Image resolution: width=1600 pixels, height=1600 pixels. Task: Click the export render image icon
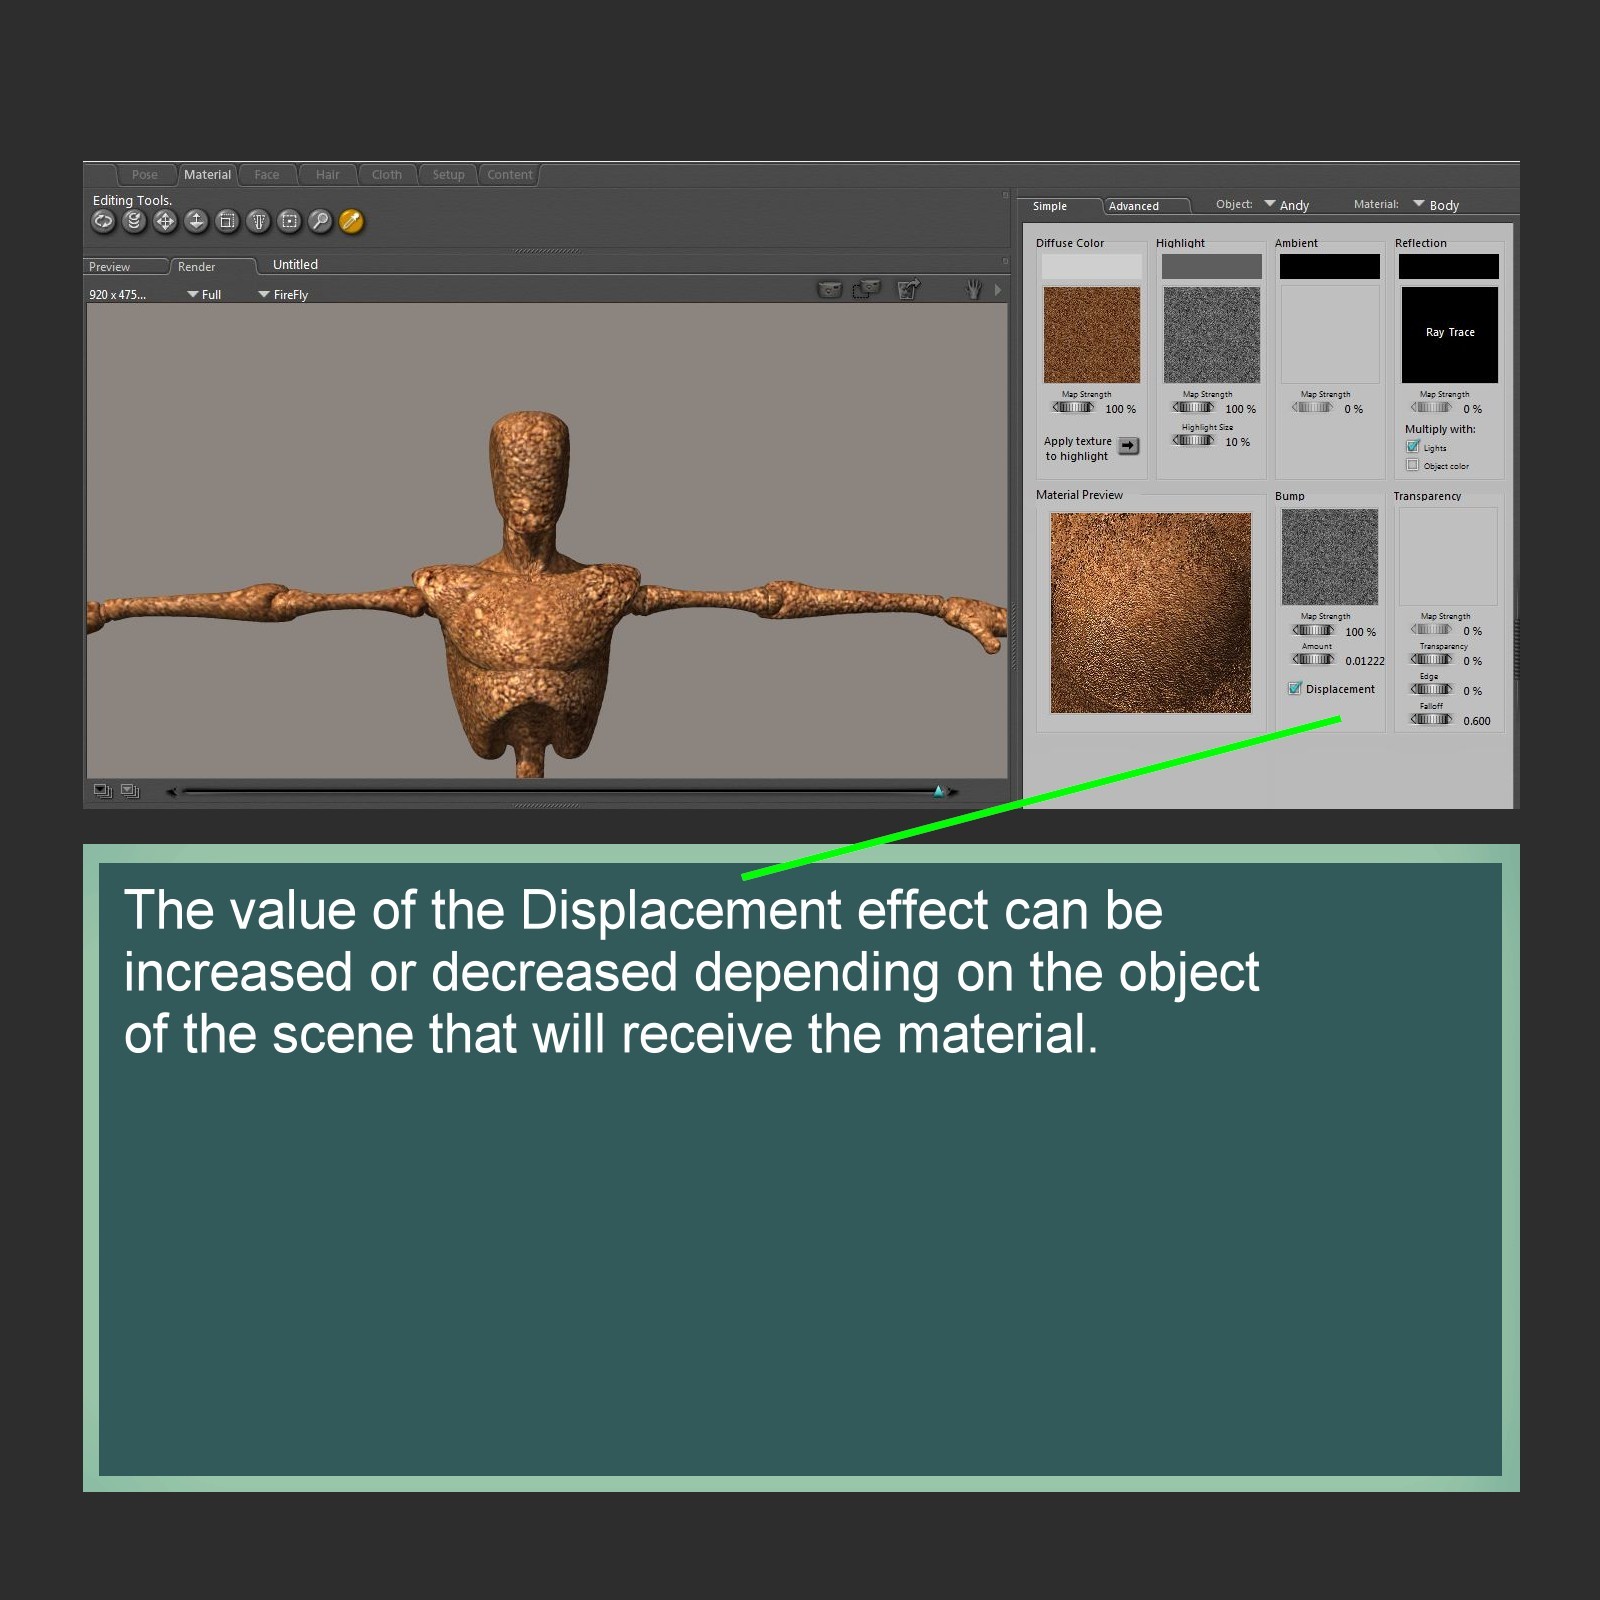point(908,289)
